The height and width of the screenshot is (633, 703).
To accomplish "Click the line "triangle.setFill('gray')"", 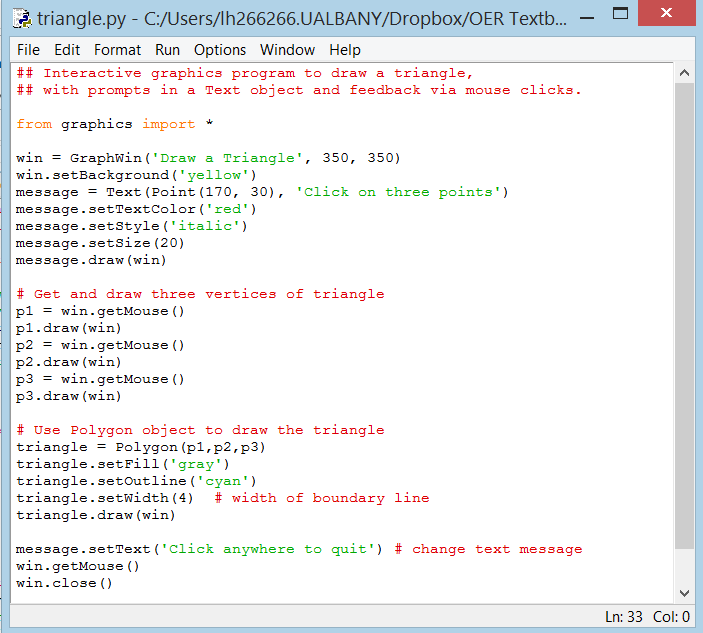I will pos(122,464).
